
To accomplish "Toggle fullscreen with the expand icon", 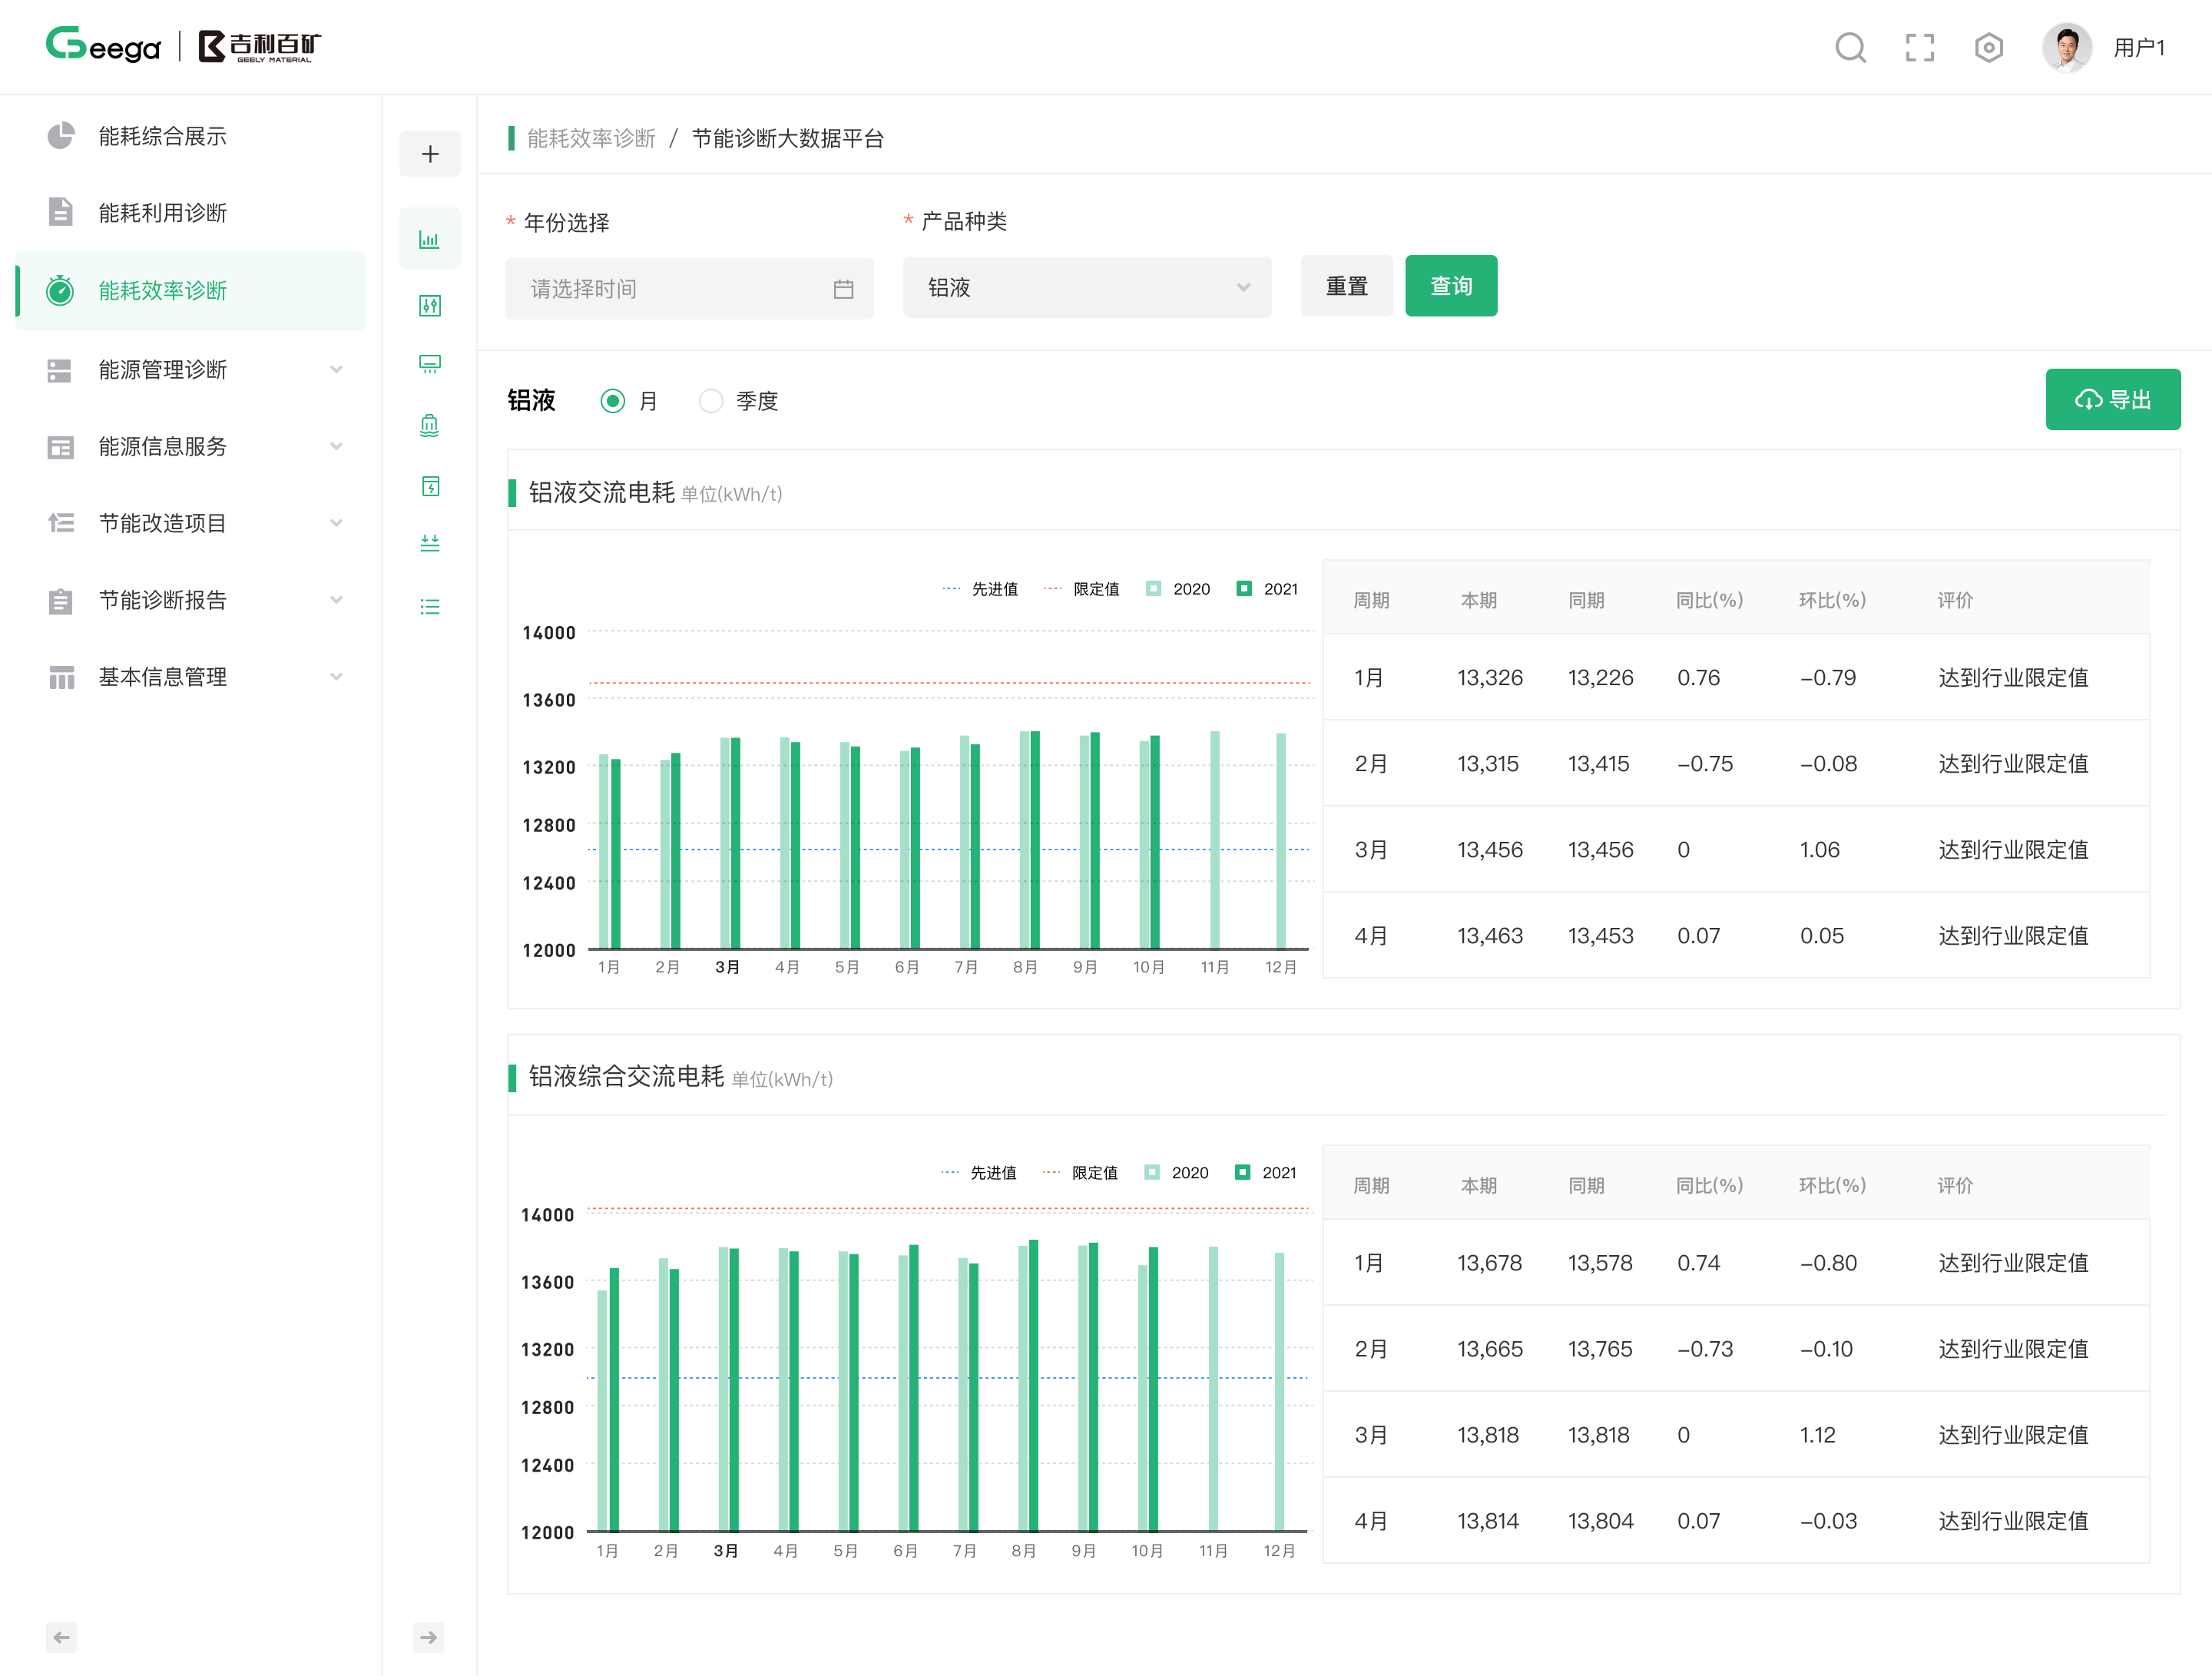I will coord(1919,48).
